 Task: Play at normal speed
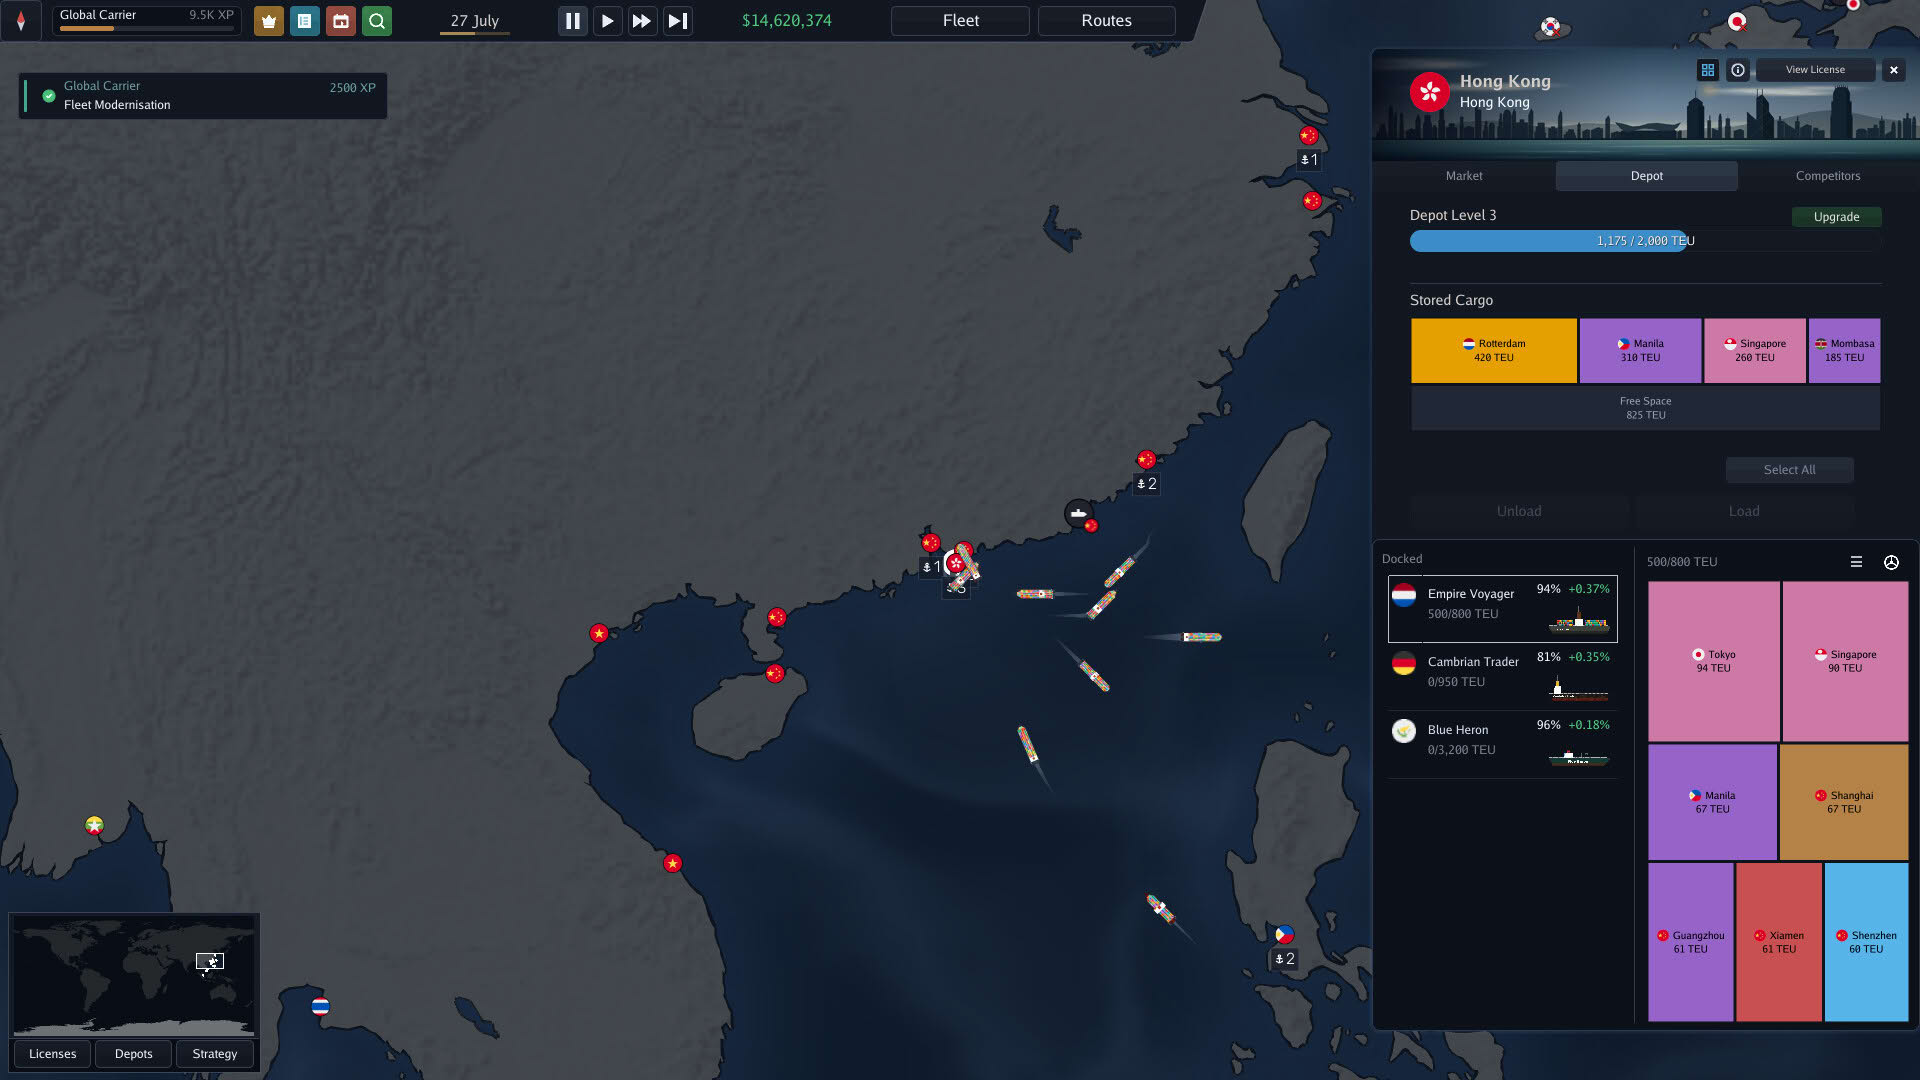click(607, 21)
